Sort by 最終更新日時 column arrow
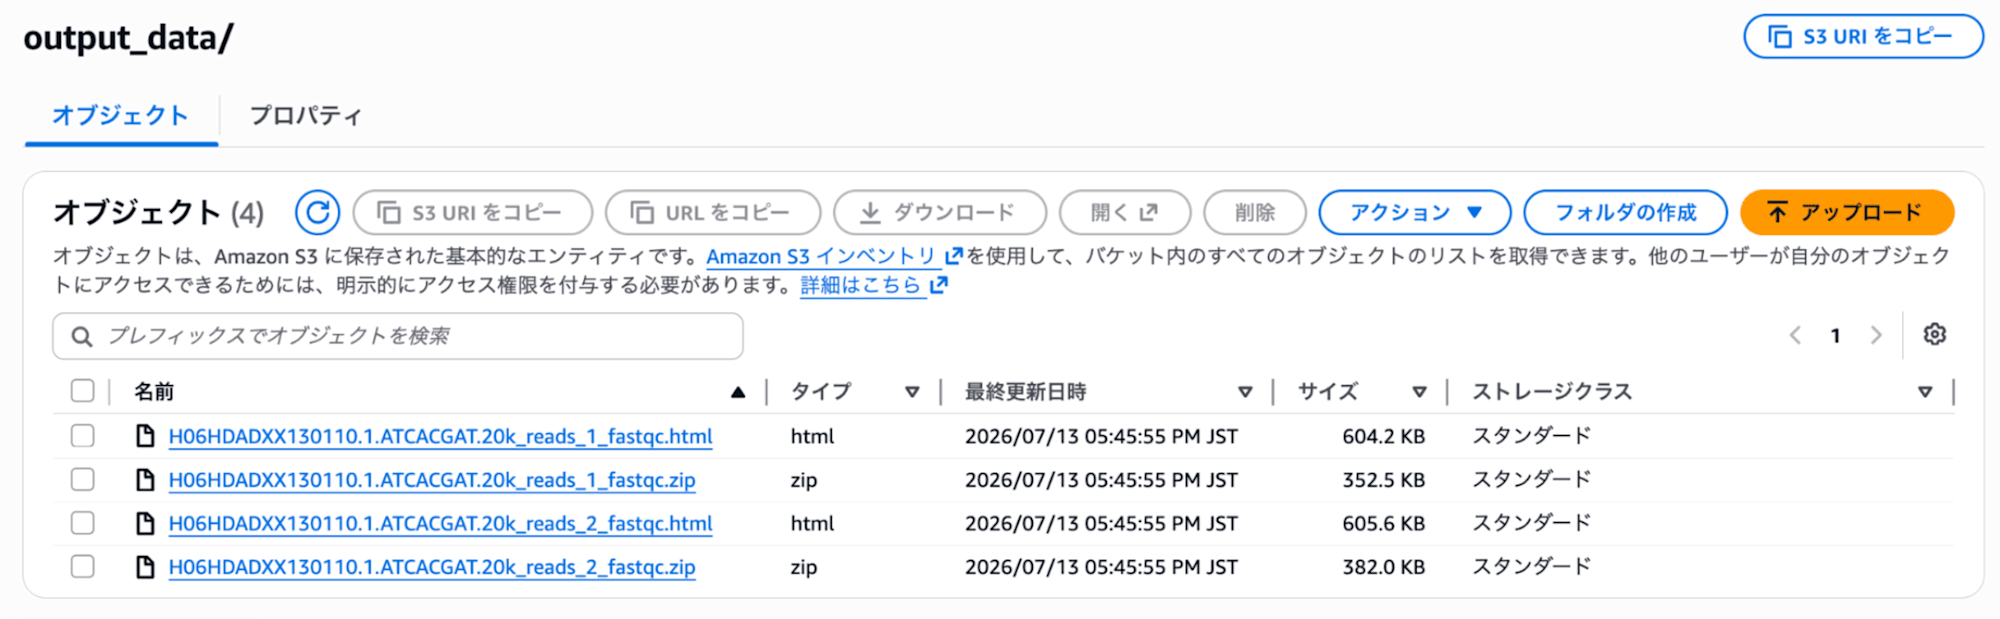The image size is (2000, 619). pos(1245,392)
